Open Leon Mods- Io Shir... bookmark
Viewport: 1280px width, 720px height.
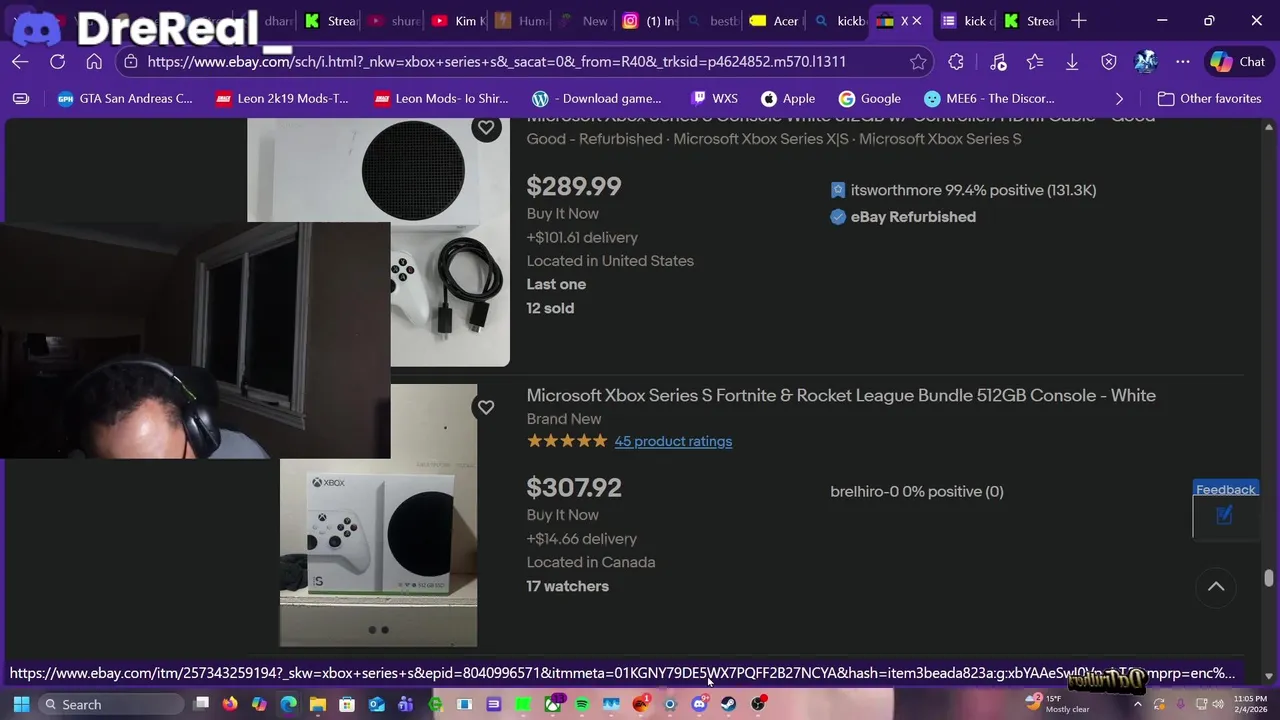(x=441, y=98)
